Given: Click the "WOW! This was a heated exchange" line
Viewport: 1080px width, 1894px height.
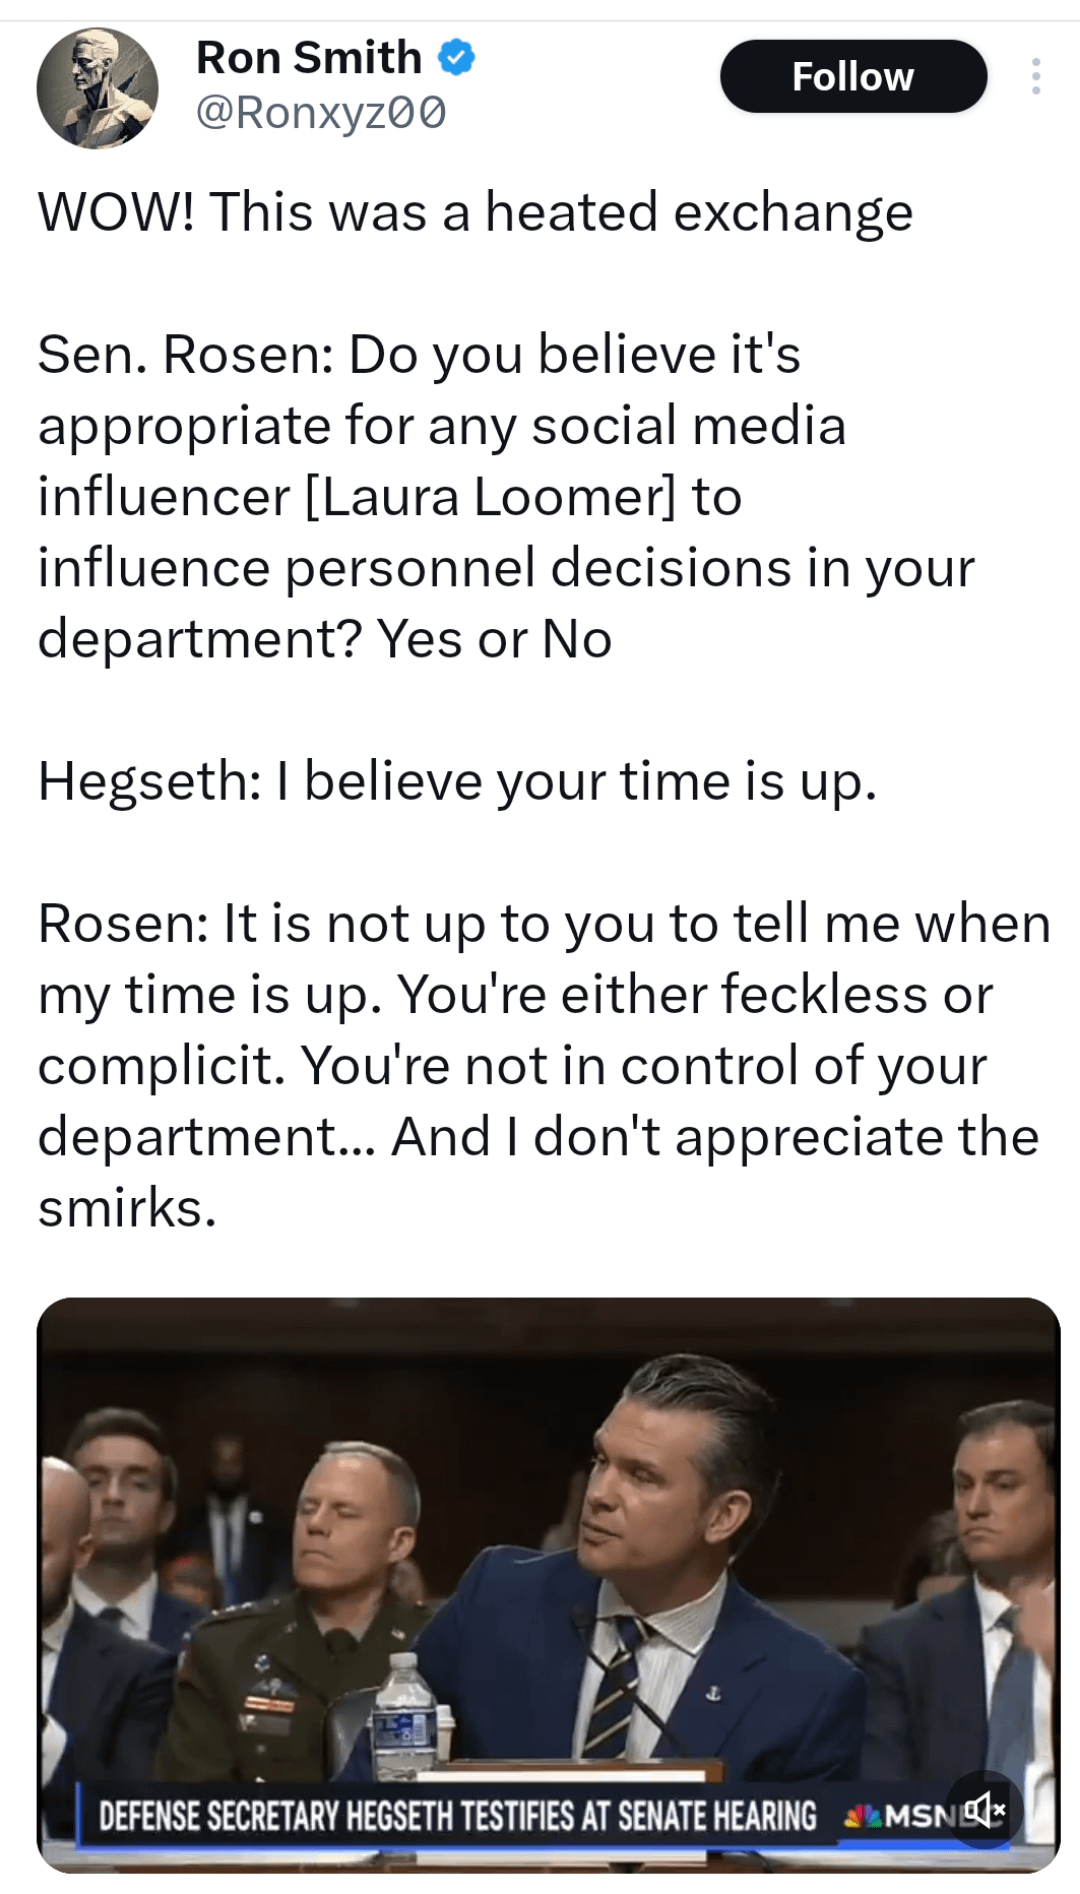Looking at the screenshot, I should pos(475,212).
